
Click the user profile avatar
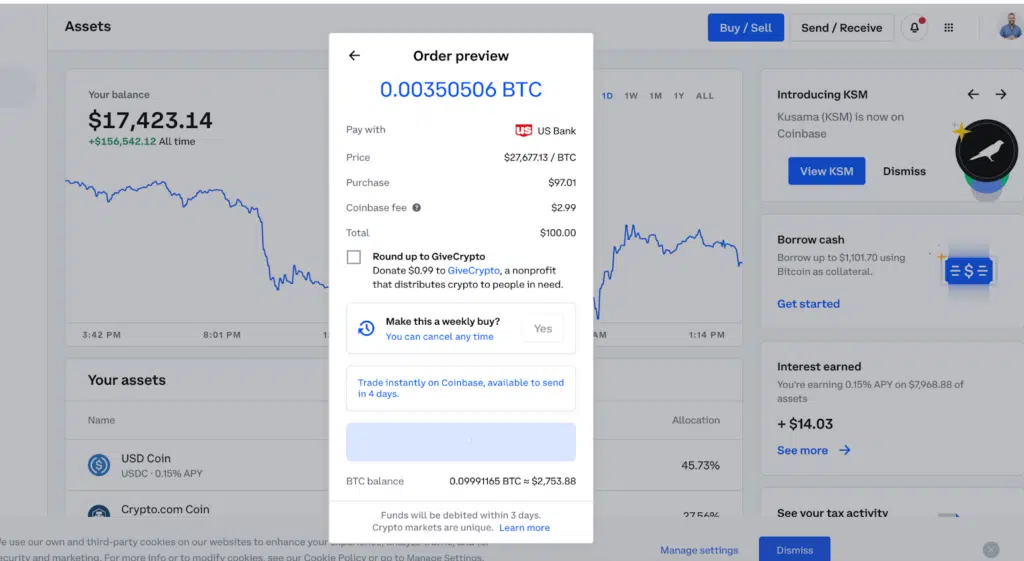point(1009,28)
